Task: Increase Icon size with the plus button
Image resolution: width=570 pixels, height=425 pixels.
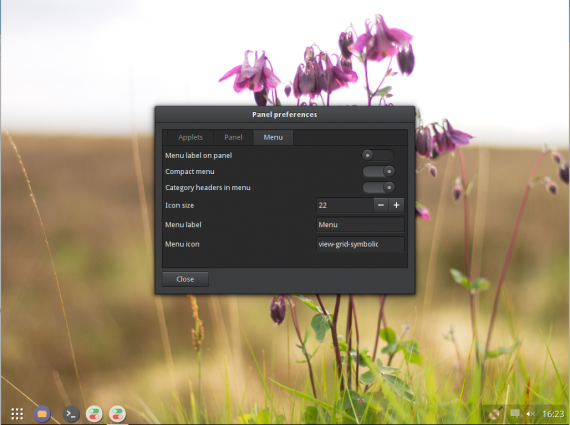Action: (396, 205)
